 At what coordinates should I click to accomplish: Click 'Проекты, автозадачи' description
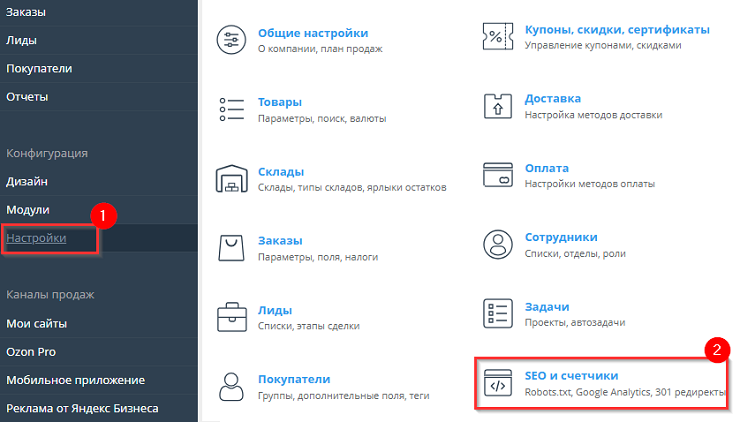click(575, 323)
